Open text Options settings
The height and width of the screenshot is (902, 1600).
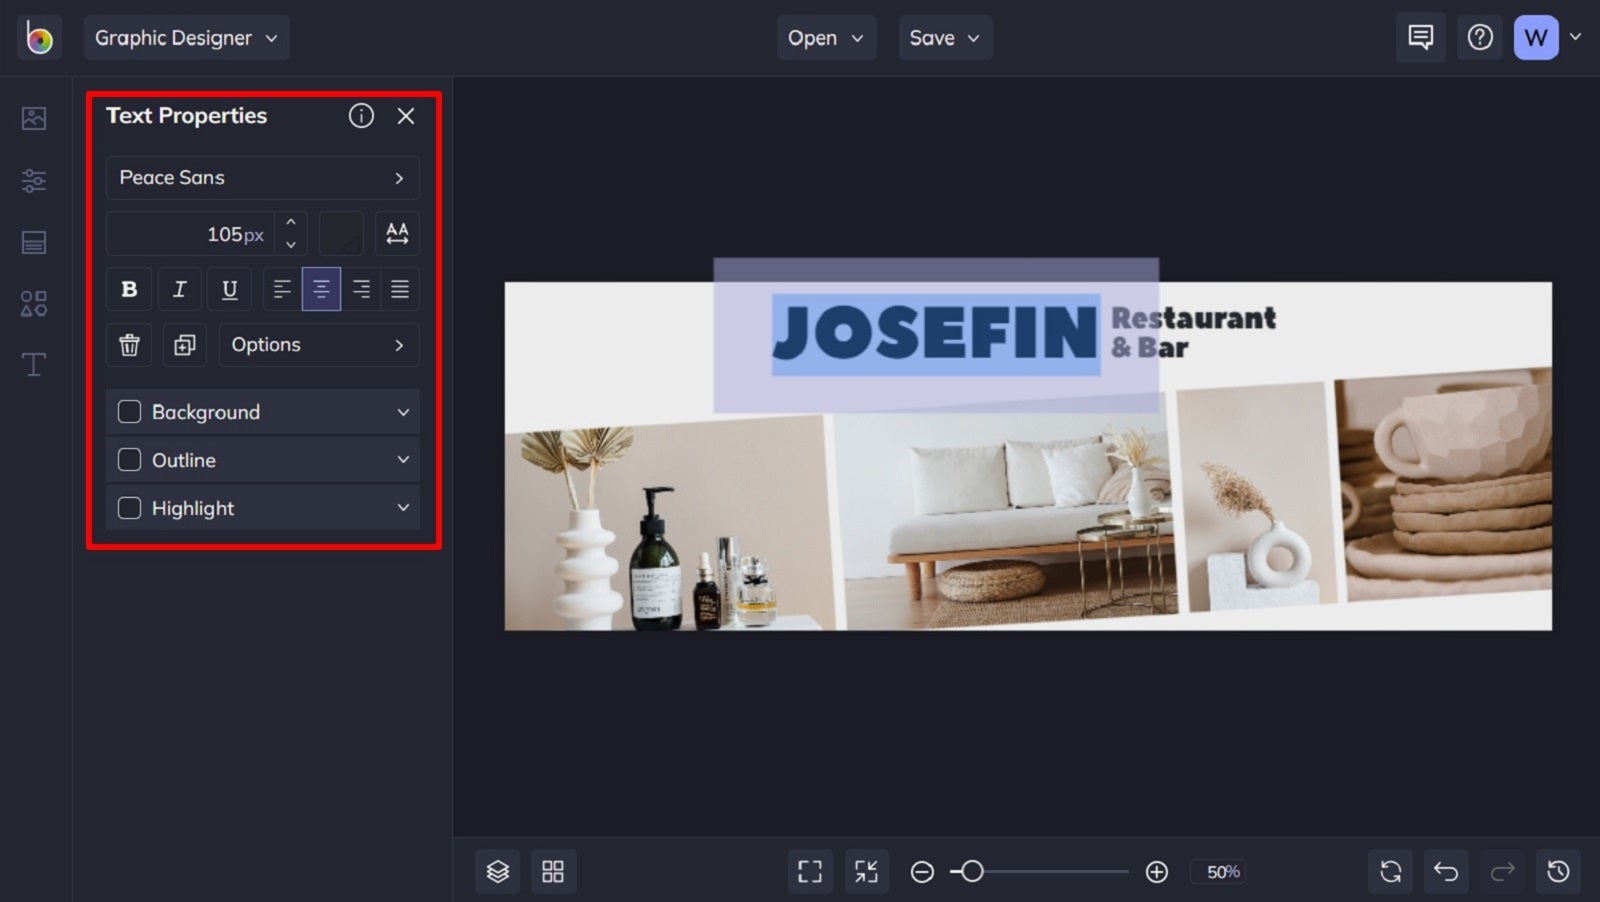318,345
